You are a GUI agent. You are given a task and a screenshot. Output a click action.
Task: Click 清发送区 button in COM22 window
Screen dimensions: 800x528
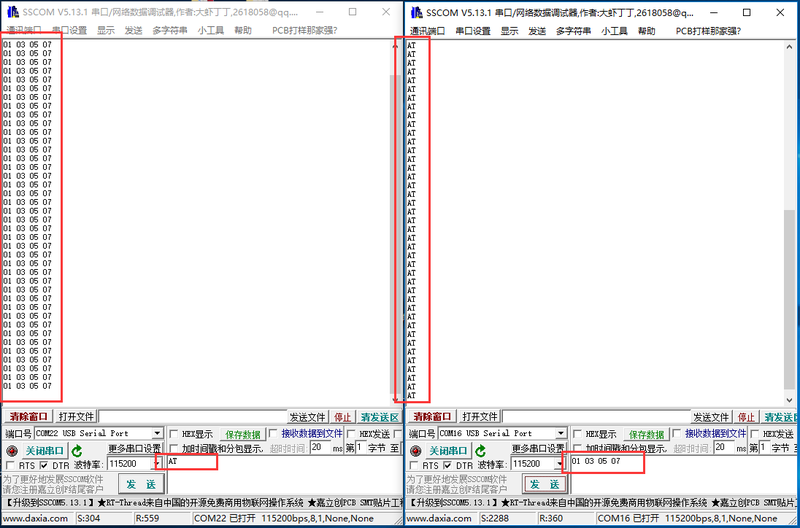tap(379, 417)
